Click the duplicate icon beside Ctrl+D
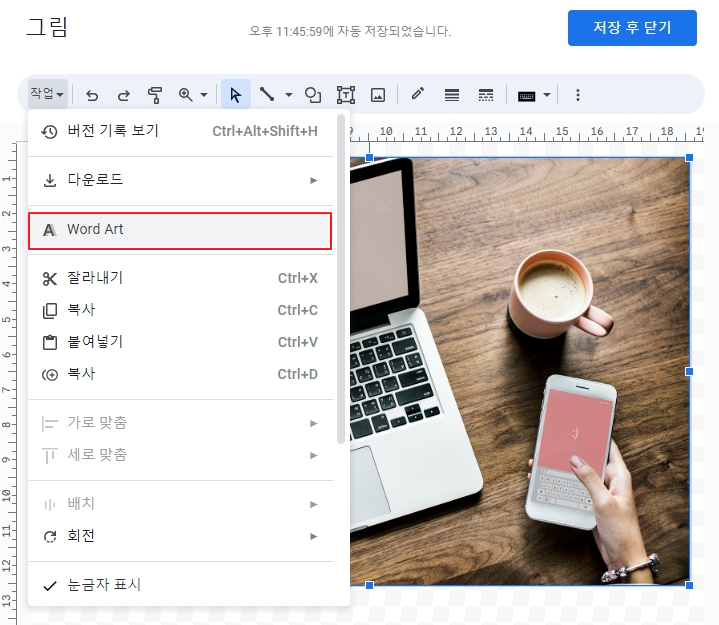 (50, 375)
